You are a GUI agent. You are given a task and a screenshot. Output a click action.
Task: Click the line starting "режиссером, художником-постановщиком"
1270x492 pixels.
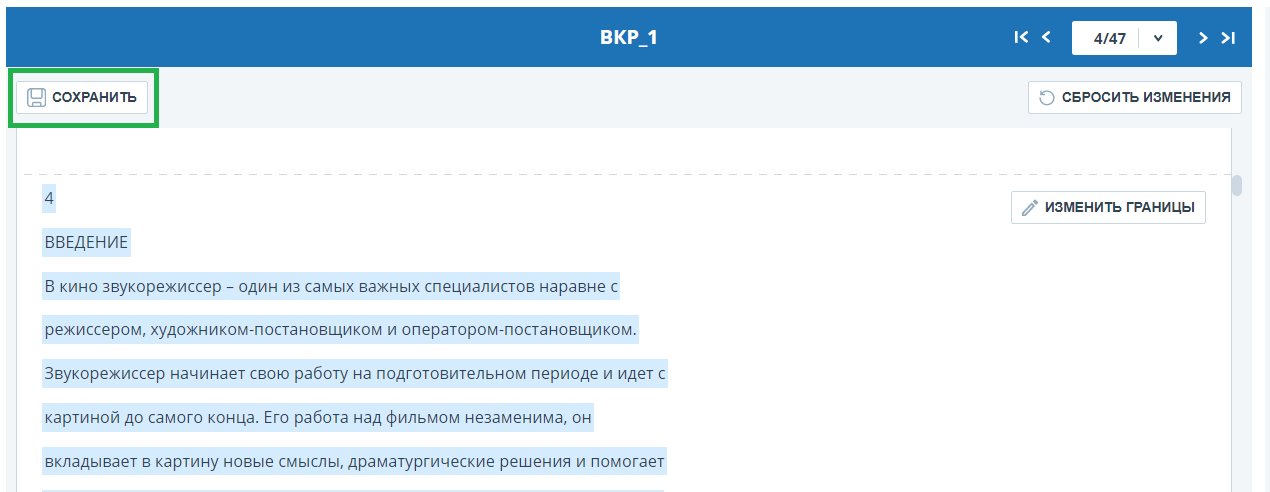pos(340,329)
